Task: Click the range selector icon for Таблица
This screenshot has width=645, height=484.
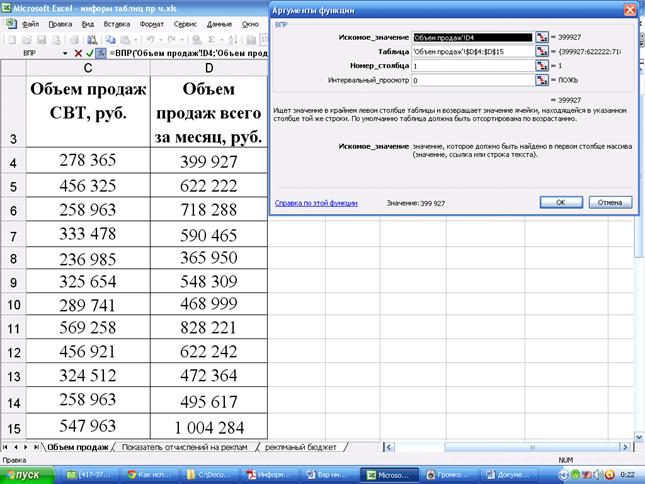Action: [x=542, y=51]
